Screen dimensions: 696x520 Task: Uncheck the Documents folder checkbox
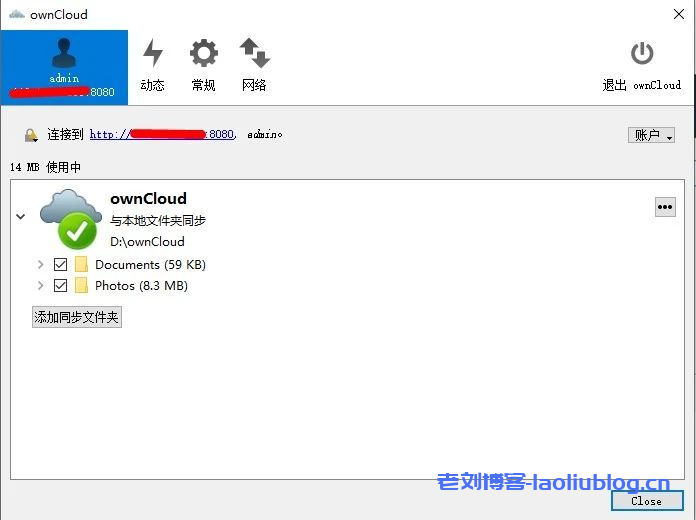click(60, 265)
